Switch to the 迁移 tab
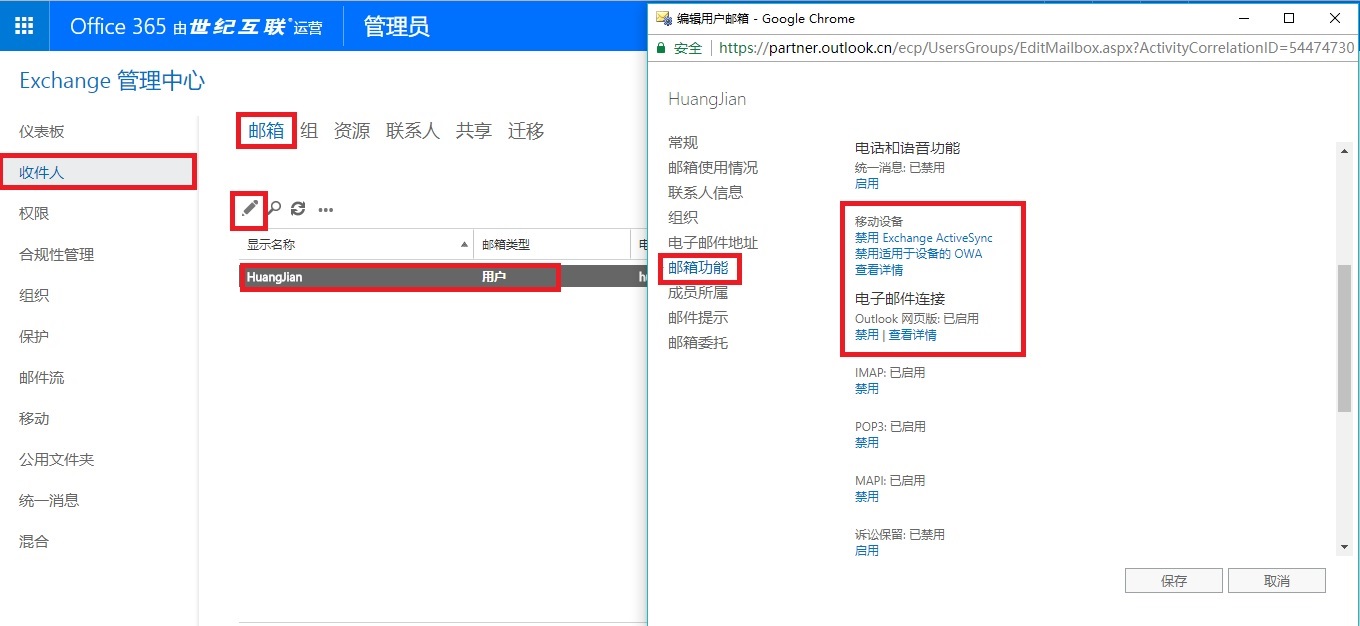Image resolution: width=1360 pixels, height=626 pixels. 526,131
